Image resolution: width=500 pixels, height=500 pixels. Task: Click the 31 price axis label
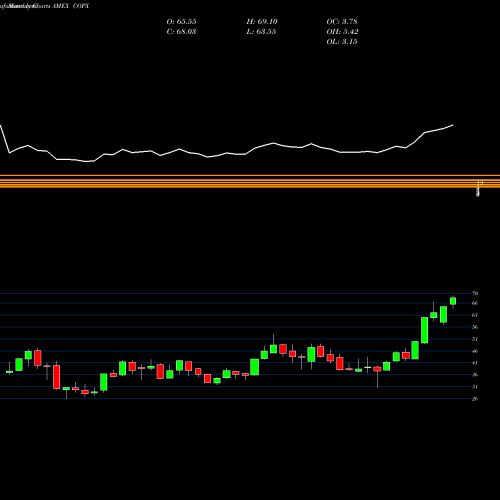tap(475, 387)
